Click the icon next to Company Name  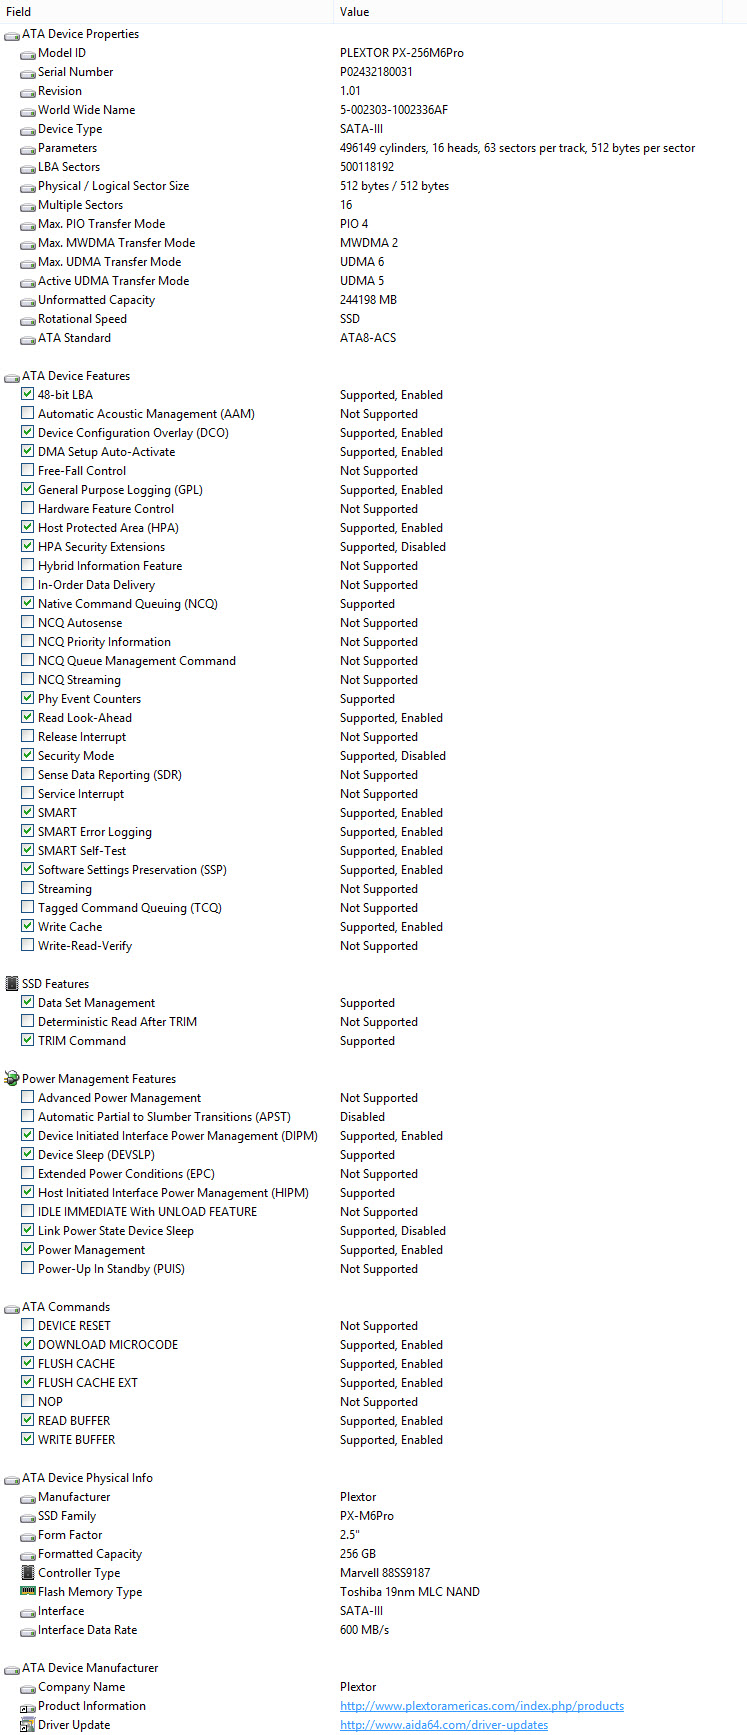28,1688
